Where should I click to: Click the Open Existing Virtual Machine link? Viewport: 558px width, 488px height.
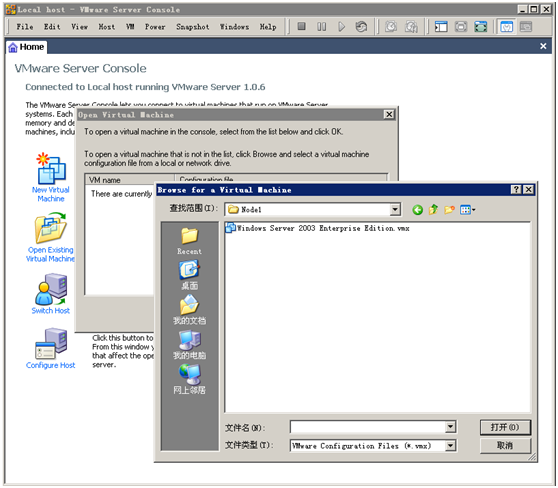coord(51,254)
